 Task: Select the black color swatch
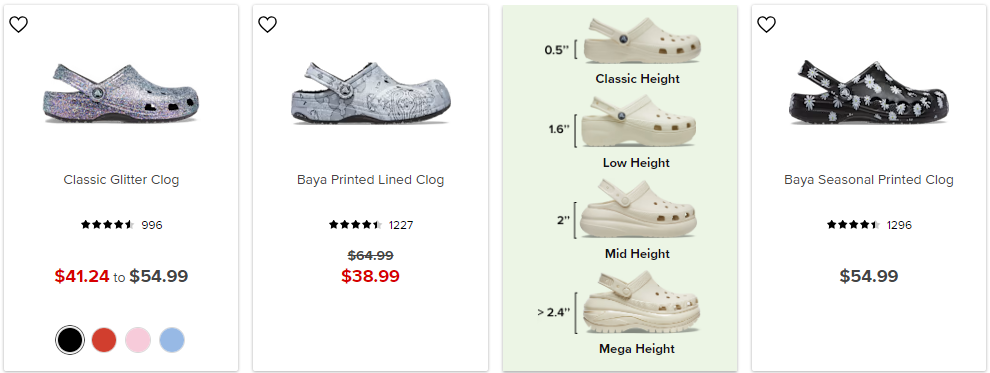69,340
